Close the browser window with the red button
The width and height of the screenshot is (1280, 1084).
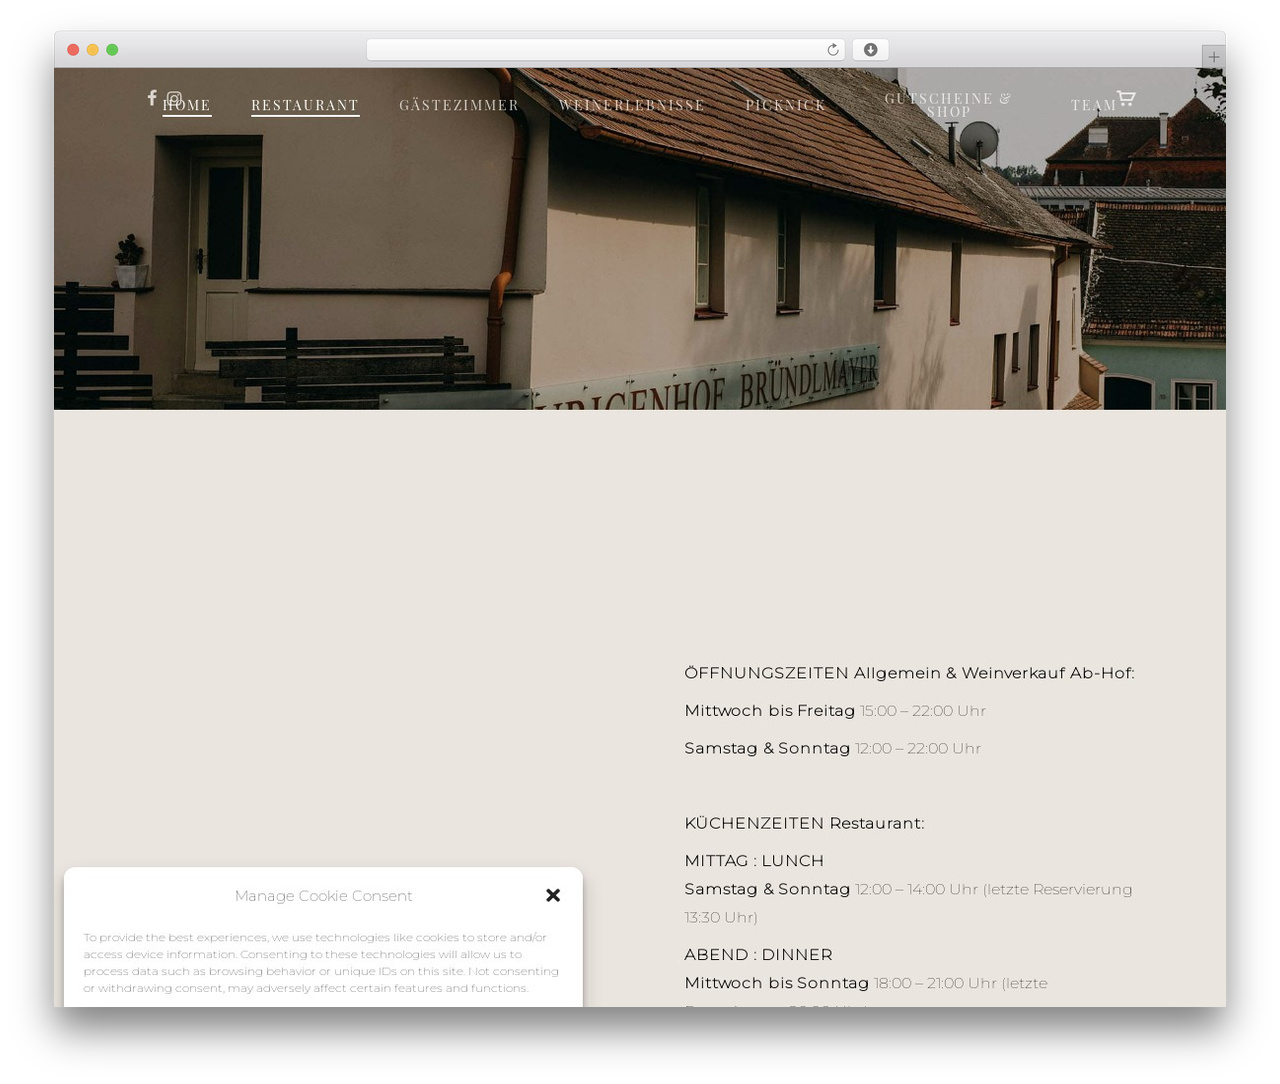(x=73, y=50)
